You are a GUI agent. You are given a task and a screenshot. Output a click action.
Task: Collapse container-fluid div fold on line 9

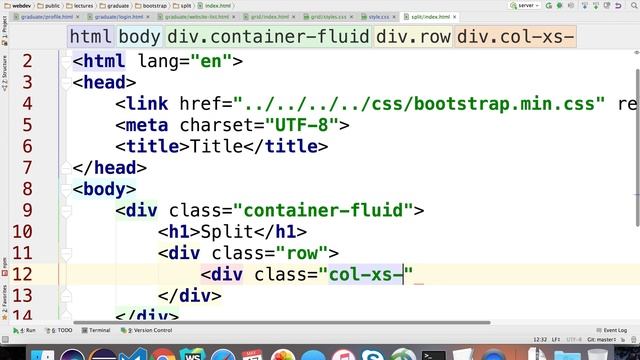click(66, 211)
